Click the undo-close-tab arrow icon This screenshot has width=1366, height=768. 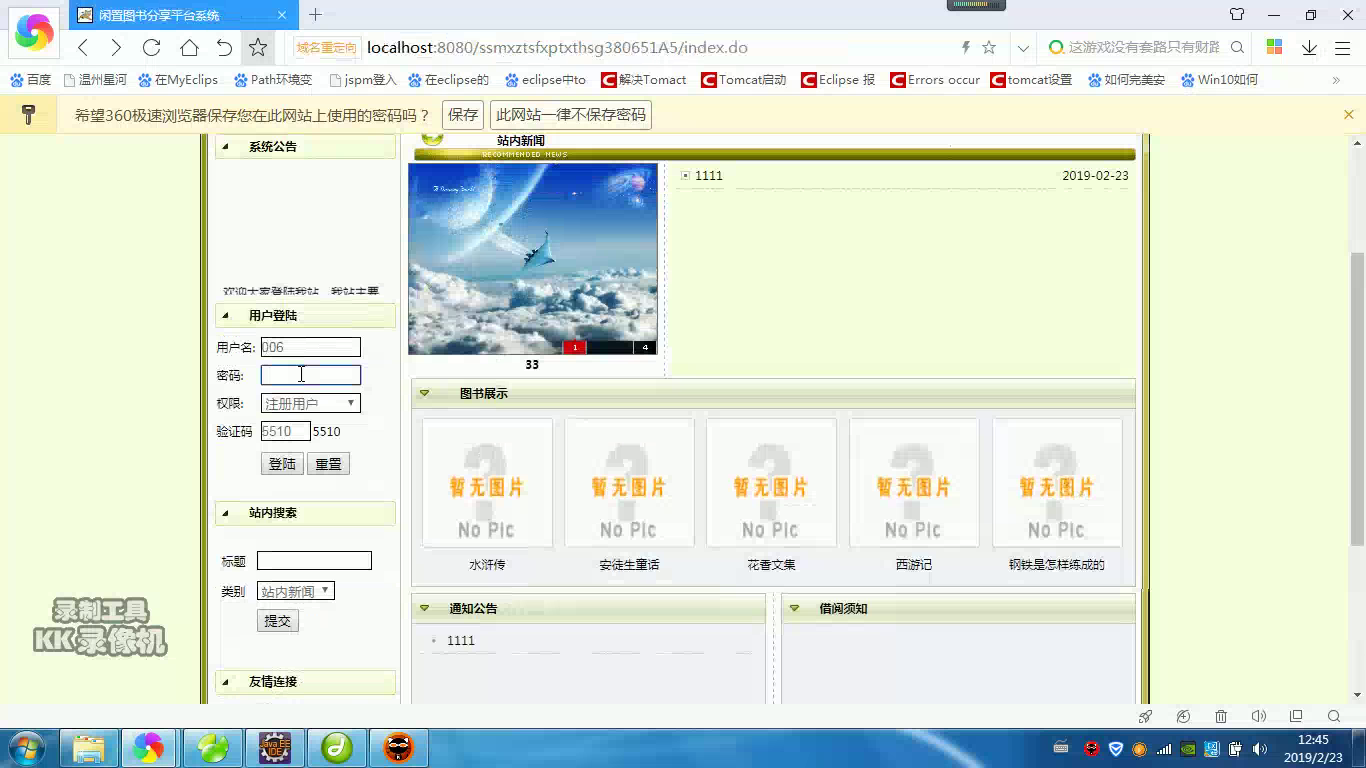click(224, 47)
